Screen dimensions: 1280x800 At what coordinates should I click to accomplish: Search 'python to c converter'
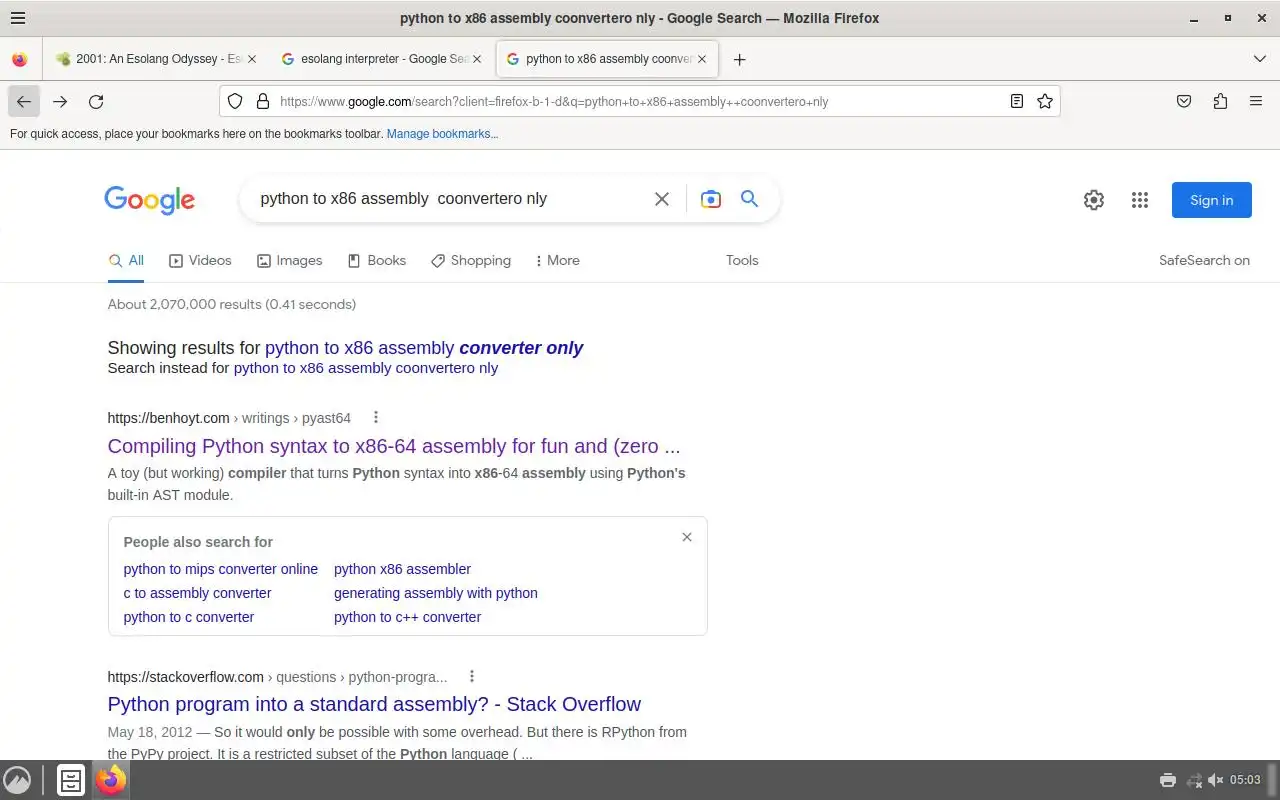(x=189, y=617)
